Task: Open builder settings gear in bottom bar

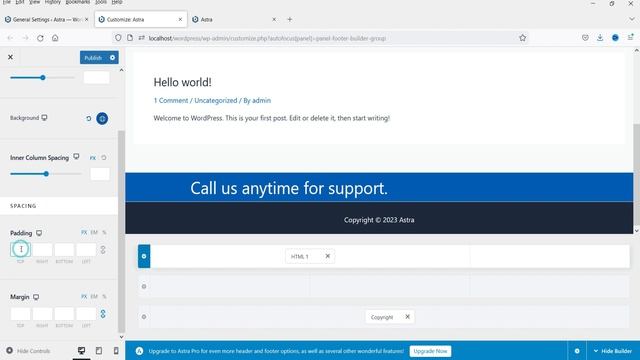Action: pyautogui.click(x=577, y=351)
